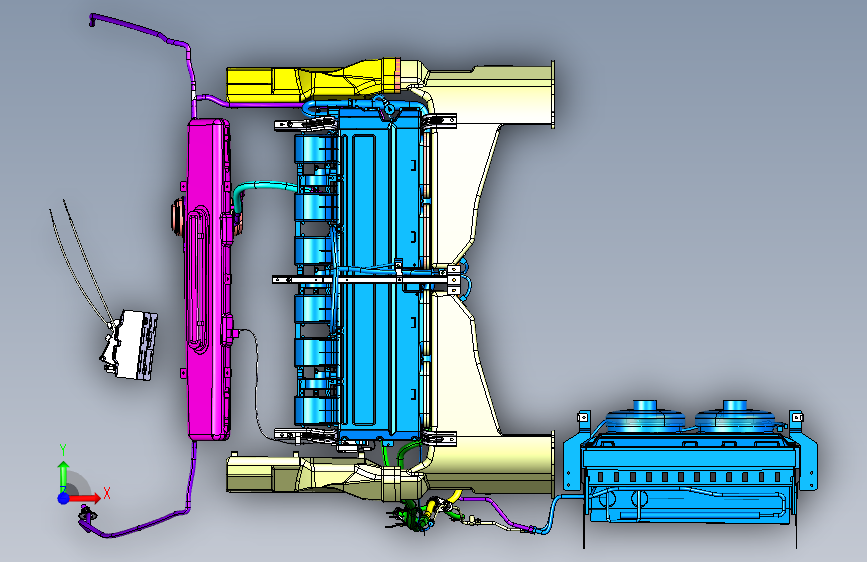Select the right fan dome on the condenser unit

(735, 418)
